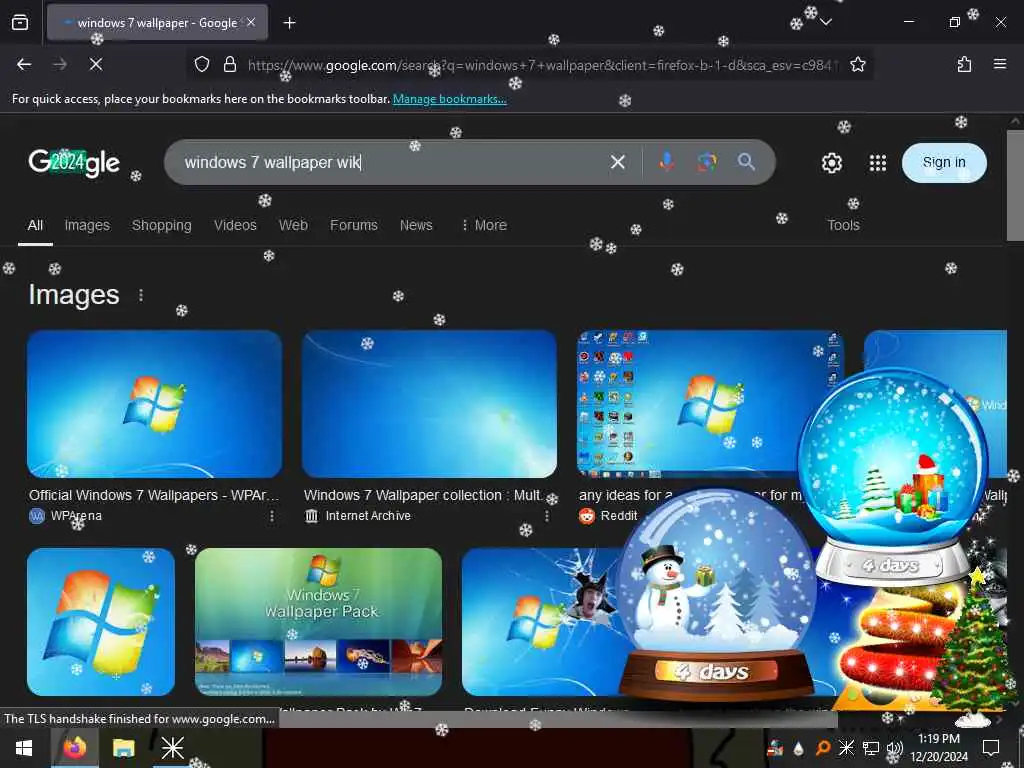This screenshot has width=1024, height=768.
Task: Switch to the Forums results tab
Action: 353,225
